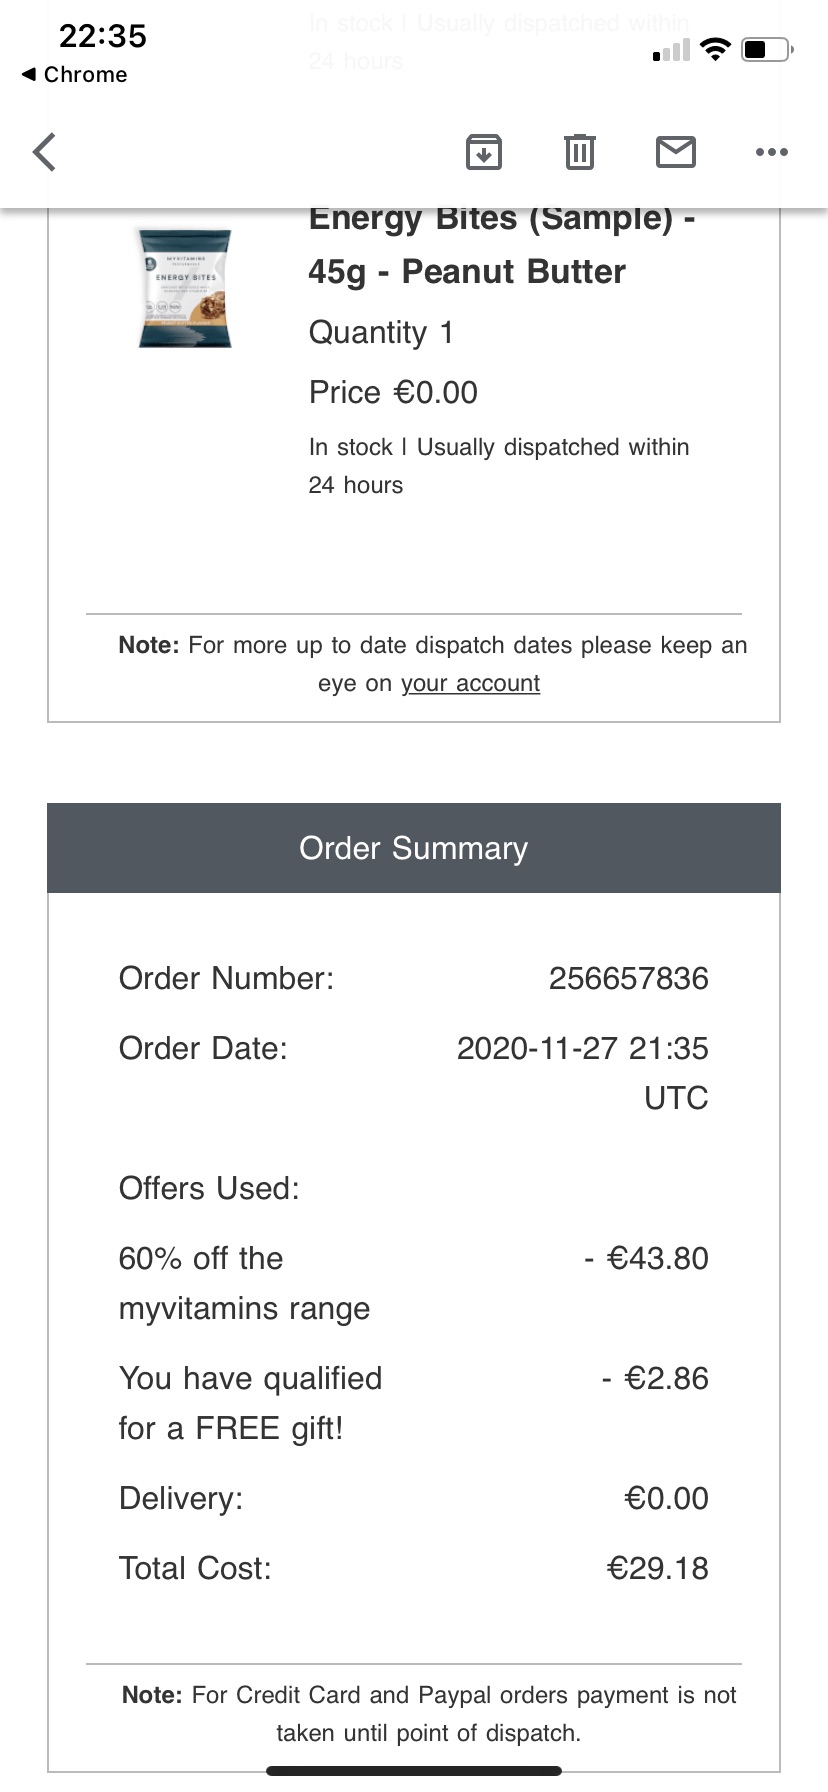Open the 'your account' link
Image resolution: width=828 pixels, height=1792 pixels.
pos(470,683)
